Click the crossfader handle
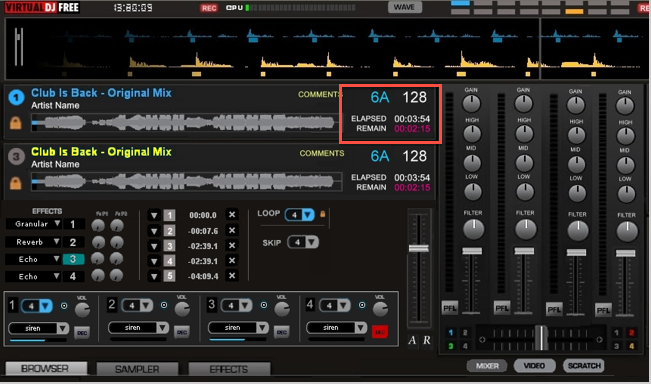 pos(541,338)
